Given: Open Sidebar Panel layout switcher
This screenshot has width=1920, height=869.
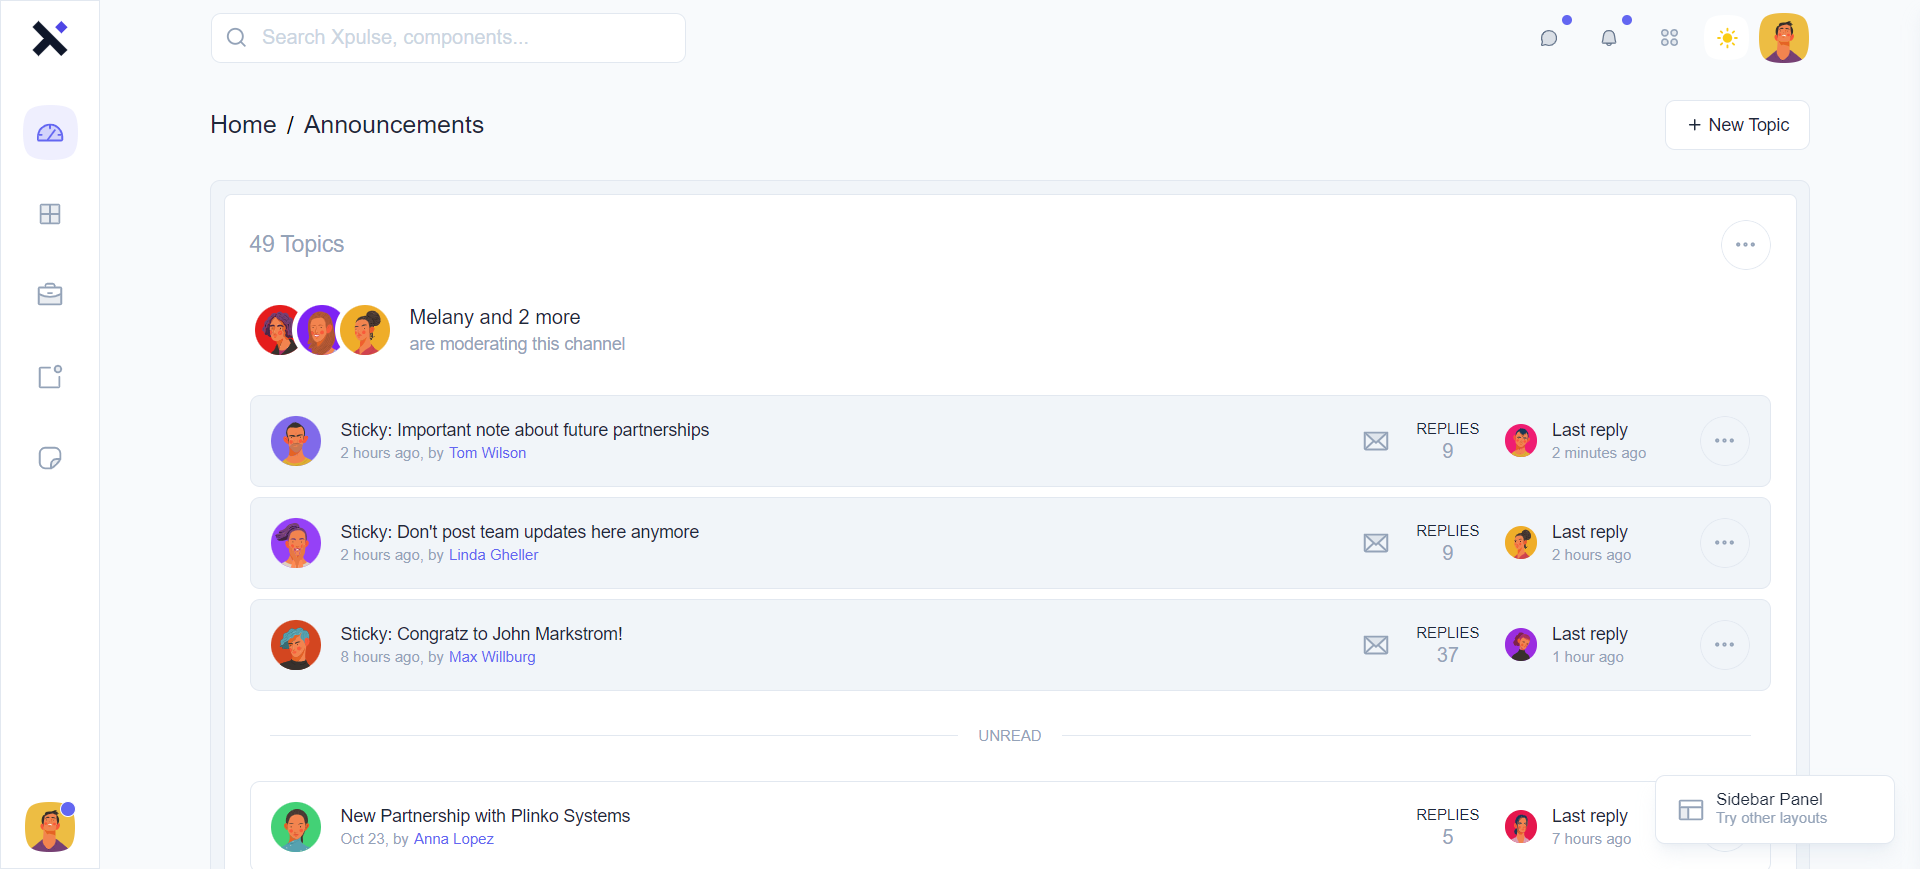Looking at the screenshot, I should pyautogui.click(x=1774, y=809).
